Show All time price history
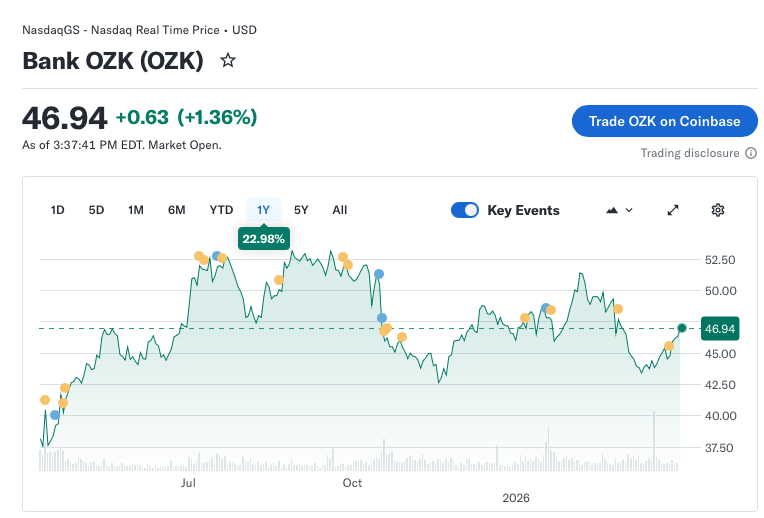 click(340, 210)
